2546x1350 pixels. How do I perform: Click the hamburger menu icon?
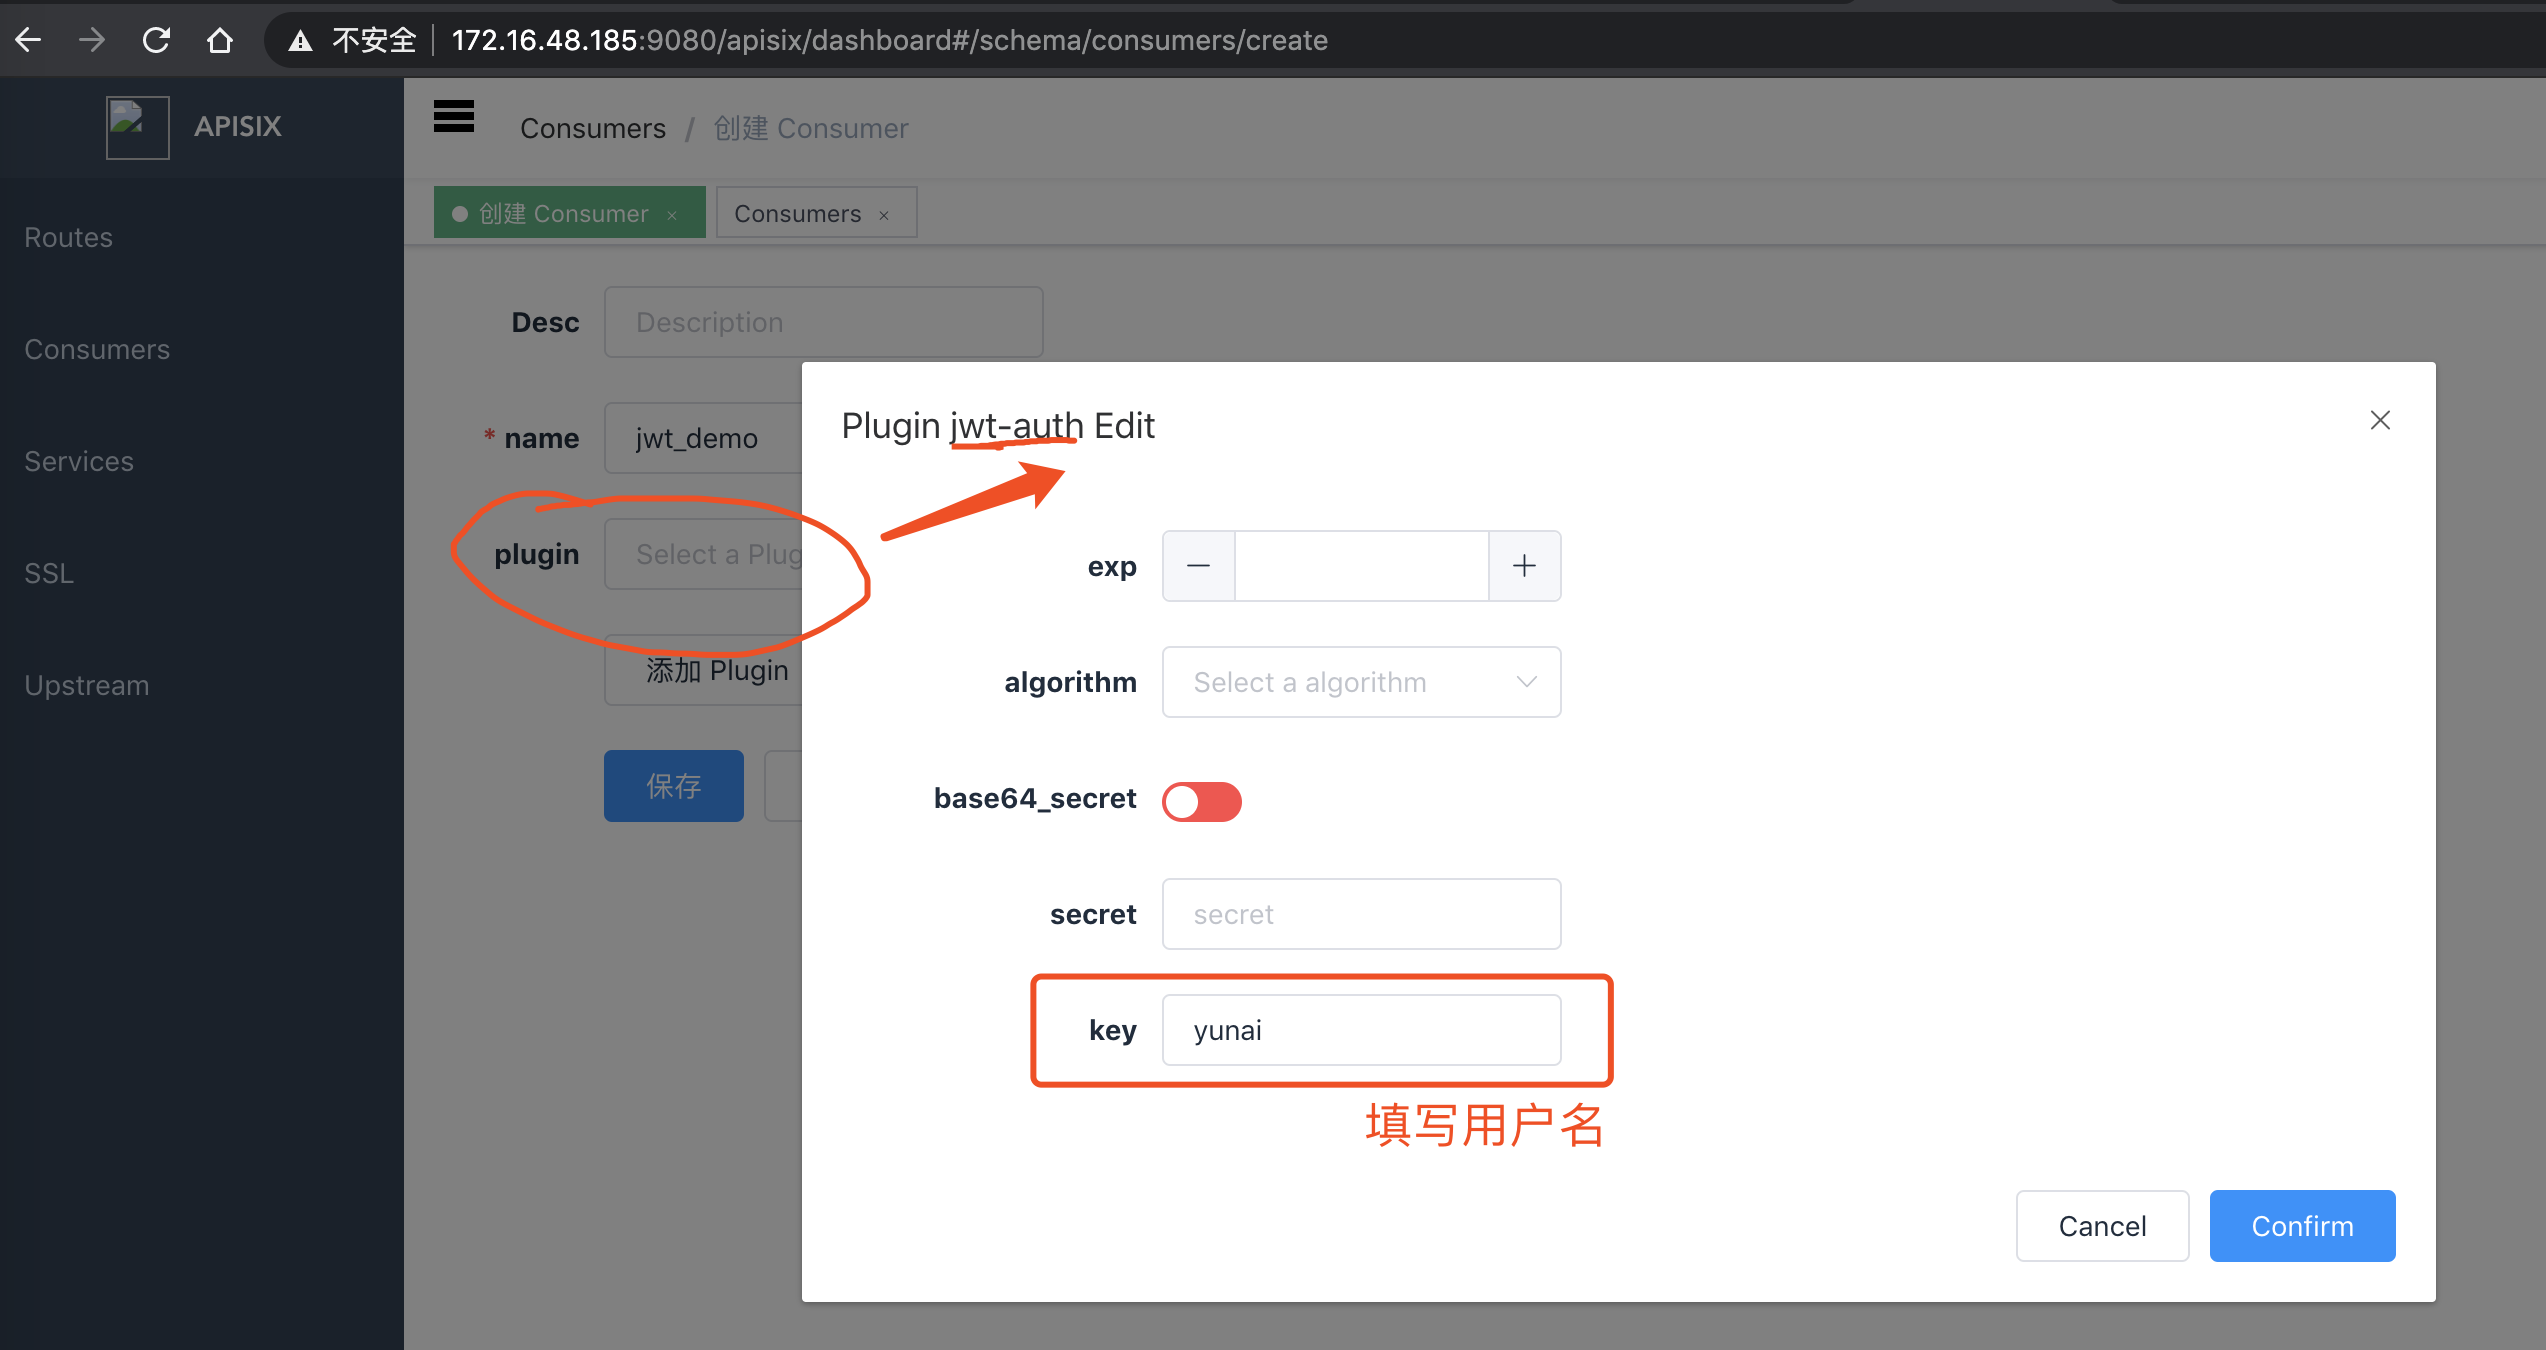[x=453, y=118]
